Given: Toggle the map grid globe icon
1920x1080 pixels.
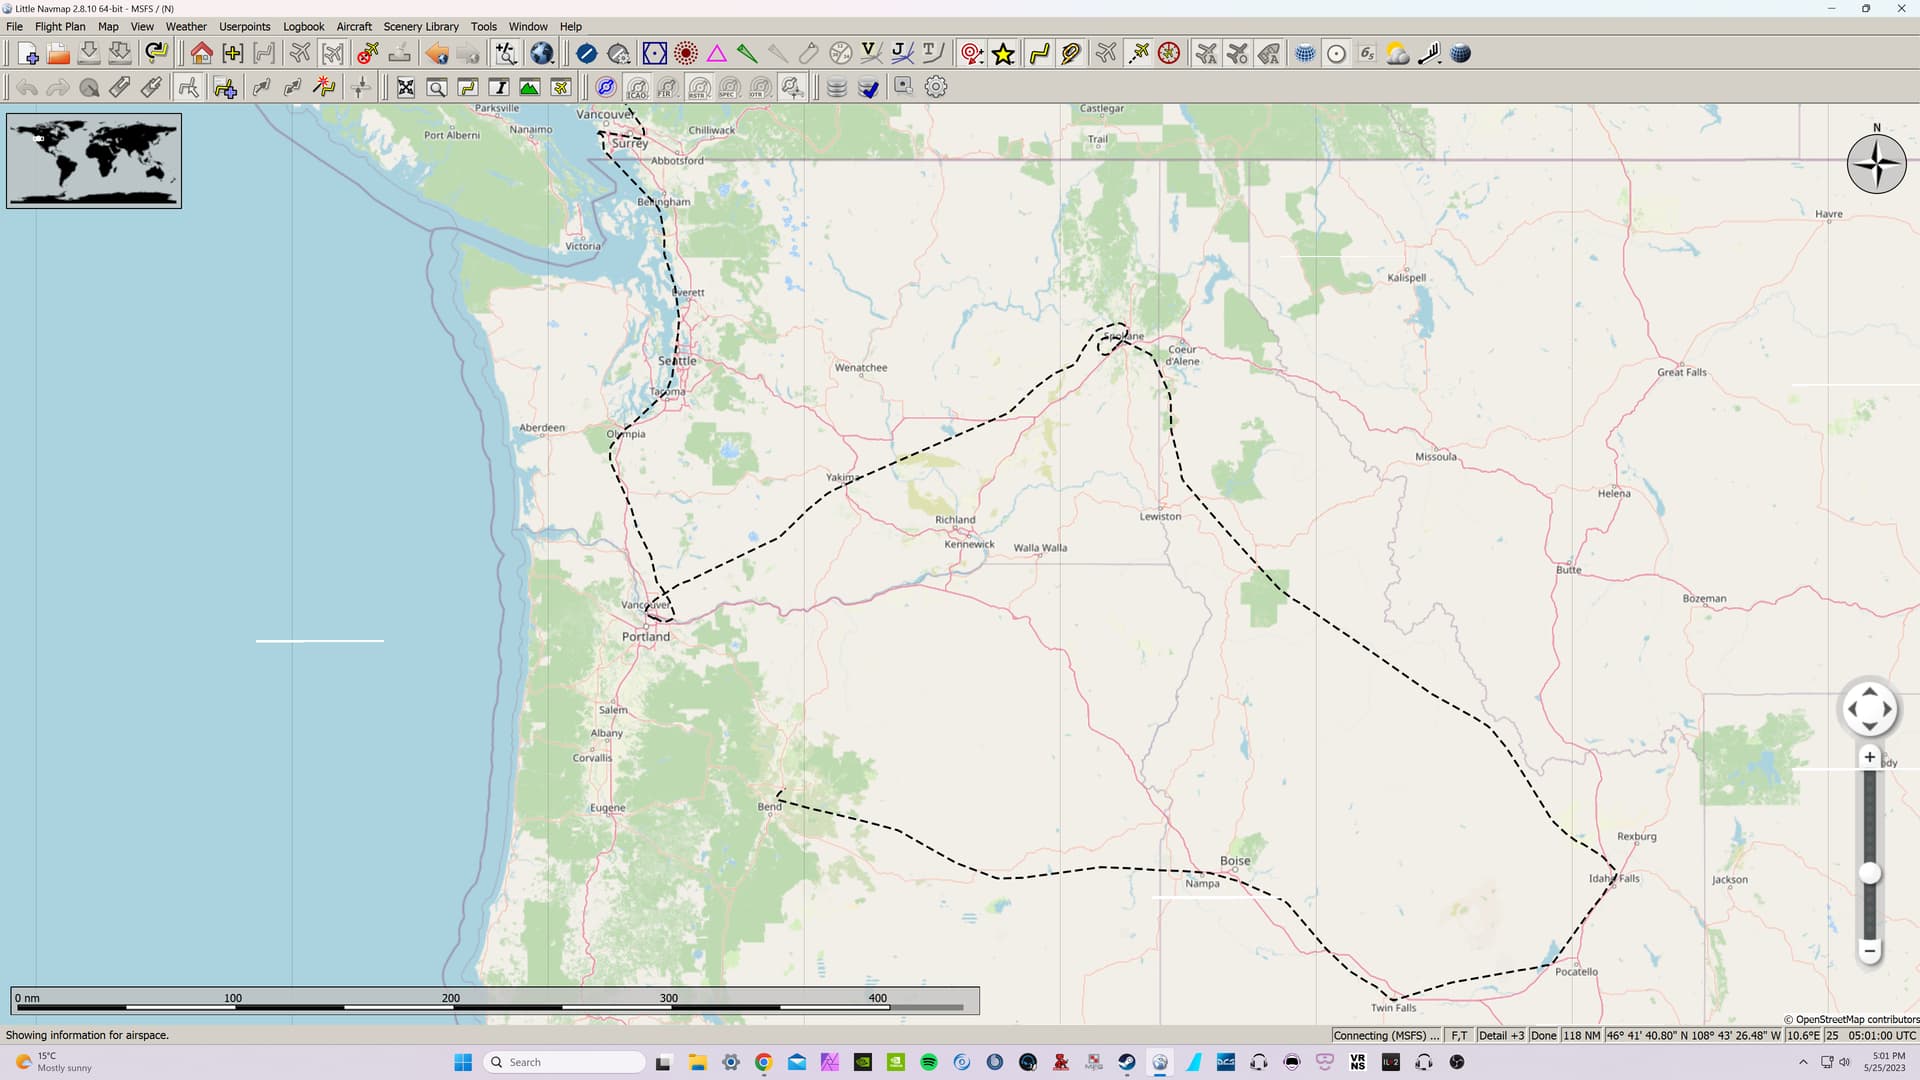Looking at the screenshot, I should [1304, 54].
